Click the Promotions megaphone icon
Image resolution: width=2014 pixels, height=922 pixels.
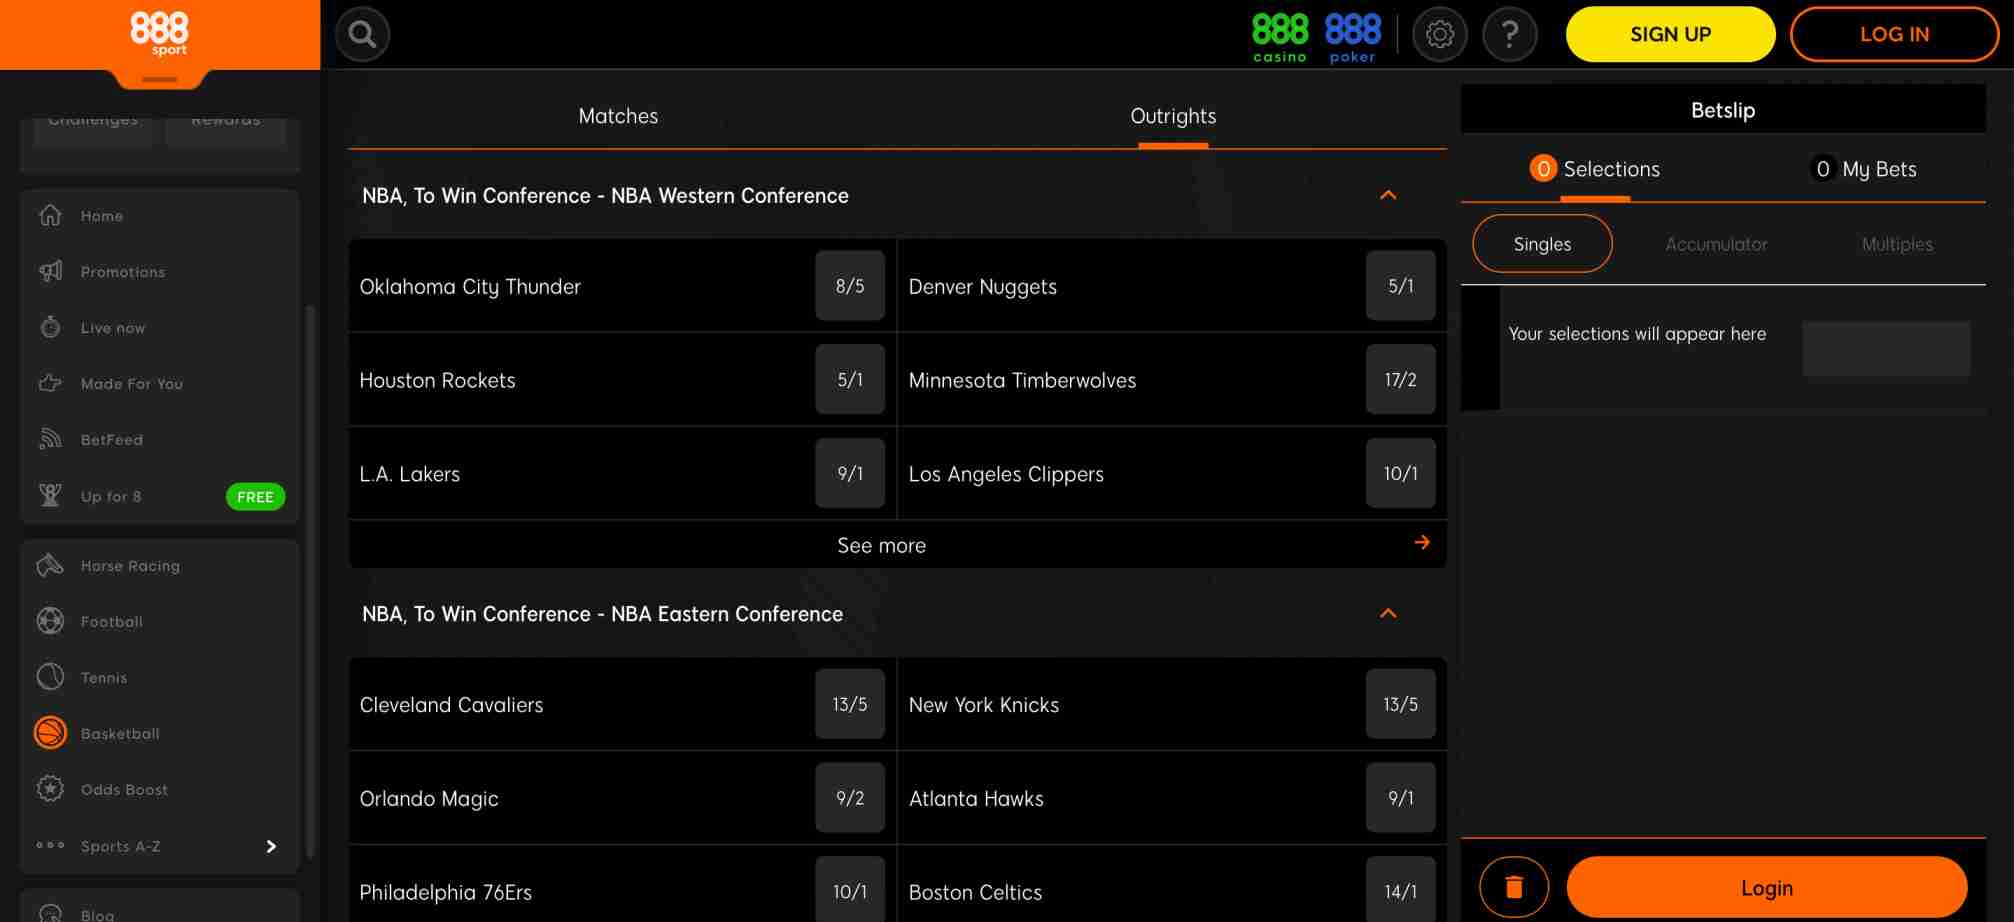point(50,271)
